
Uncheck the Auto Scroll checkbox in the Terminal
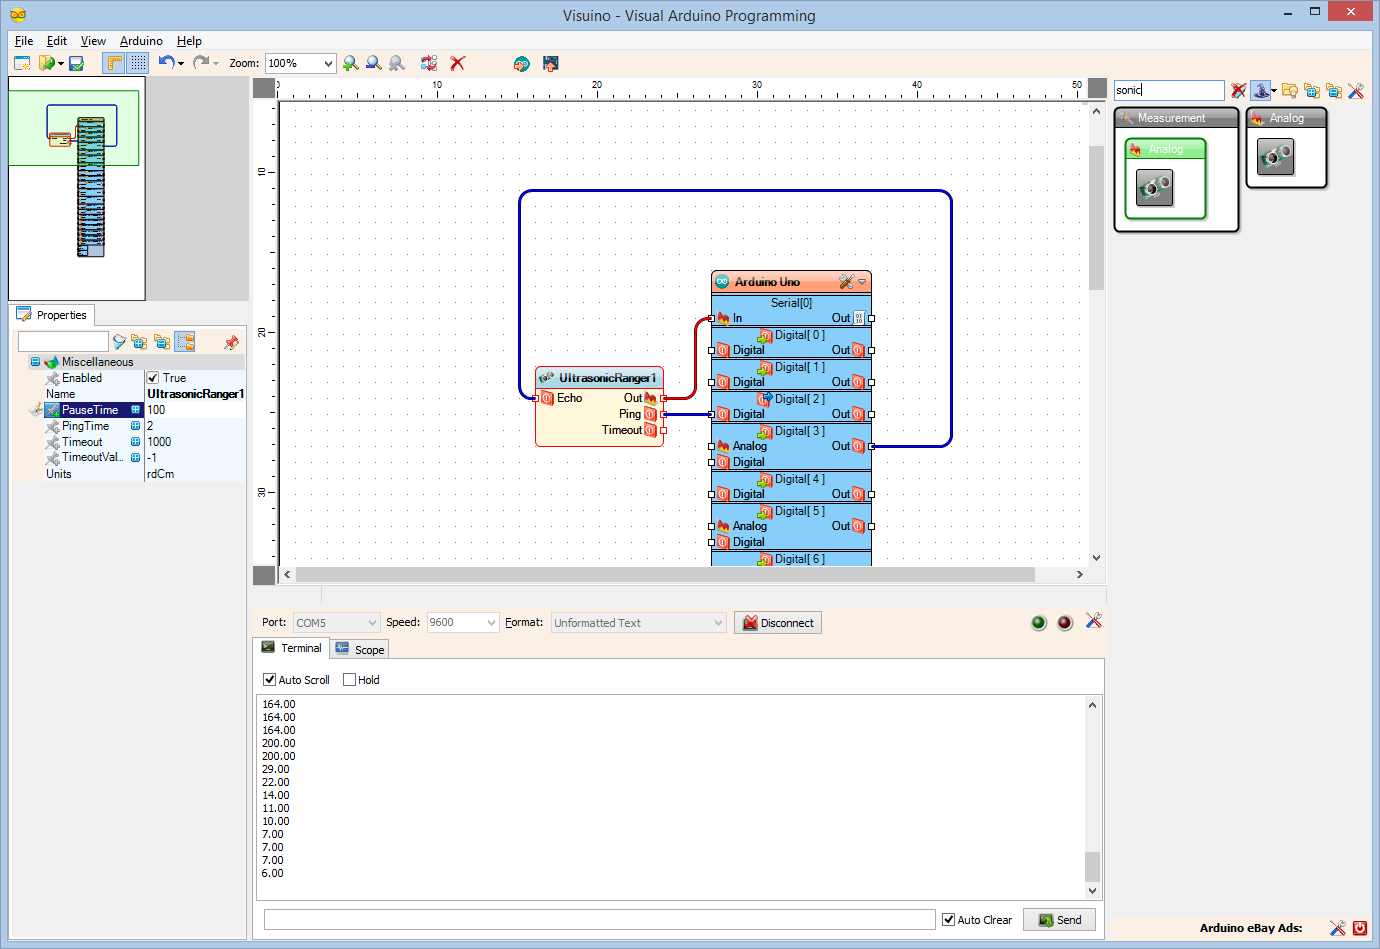point(269,679)
